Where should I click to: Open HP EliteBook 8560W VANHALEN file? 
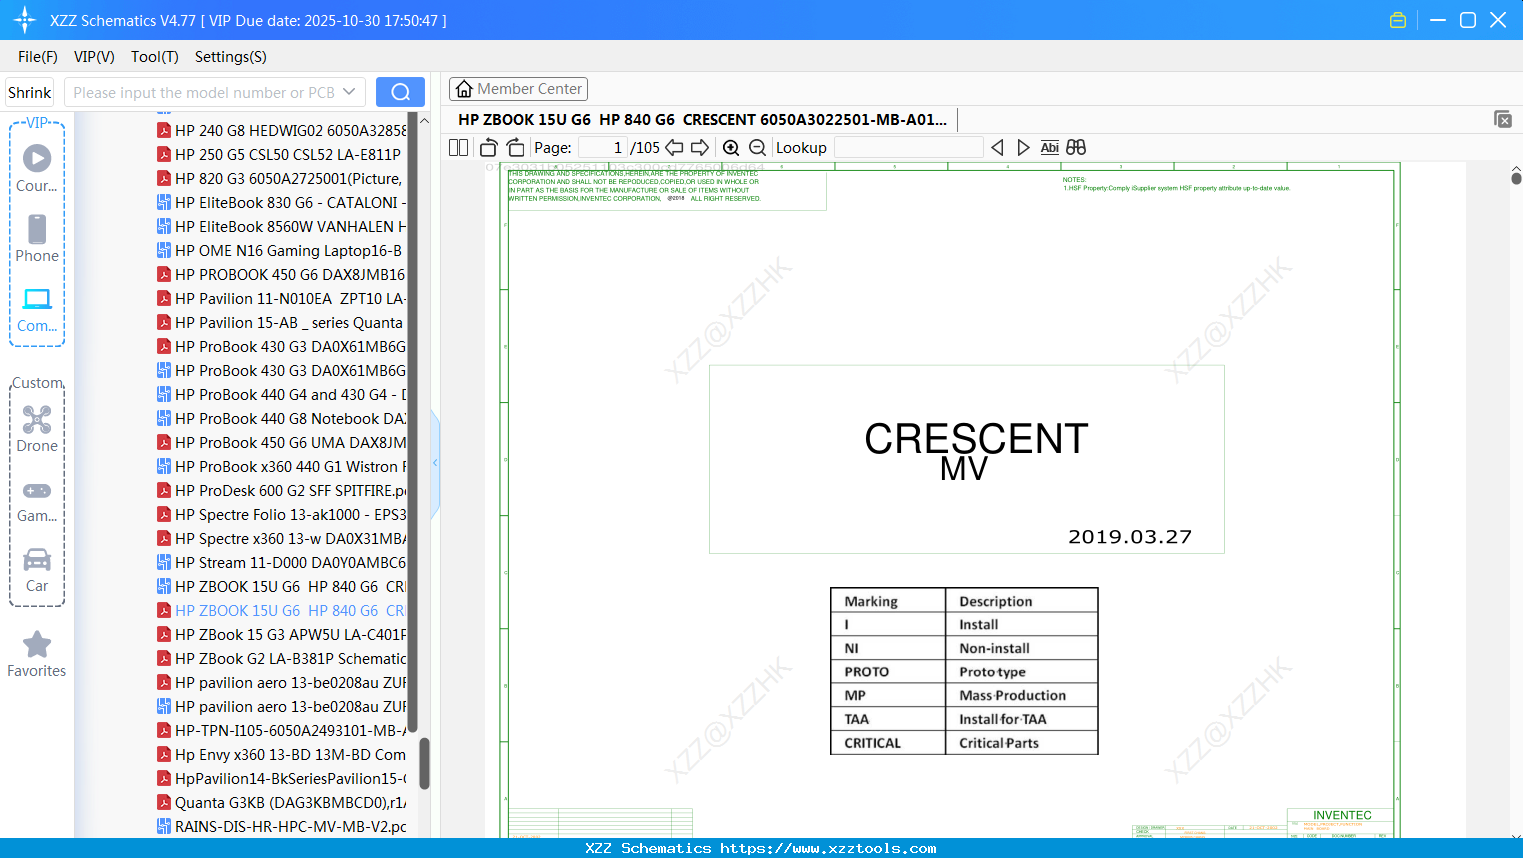[282, 226]
